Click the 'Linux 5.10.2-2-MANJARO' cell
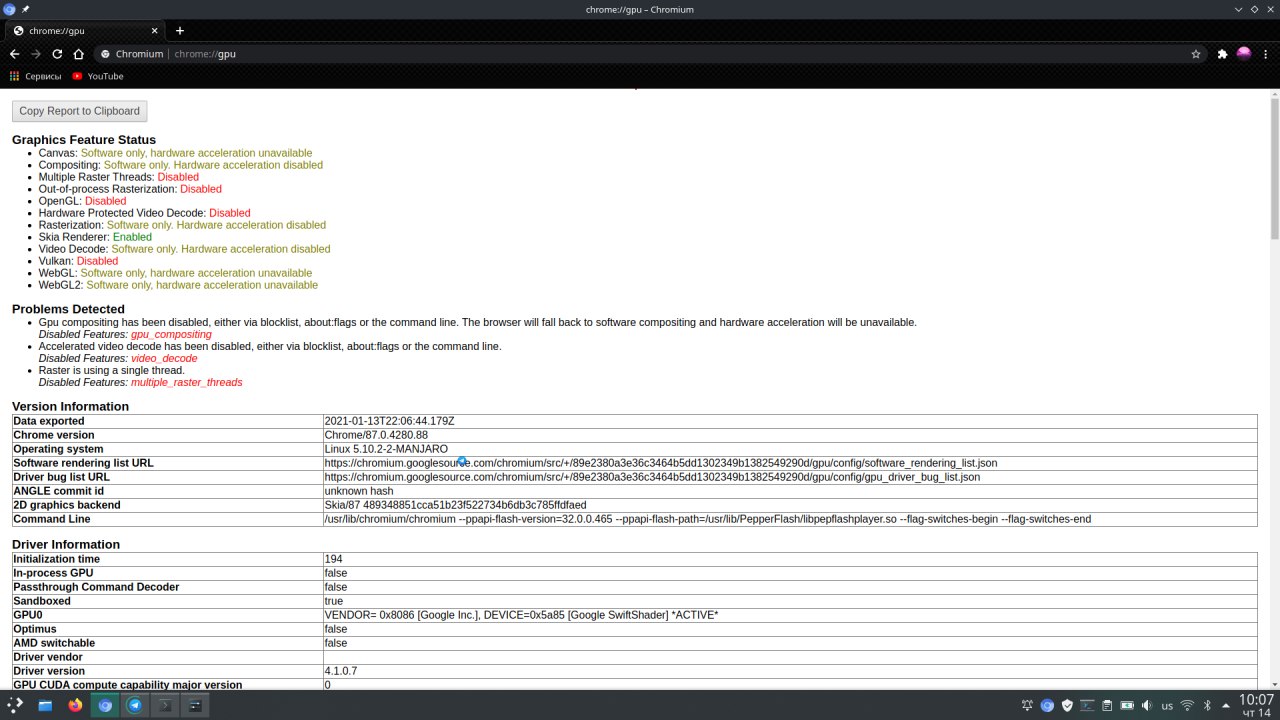The width and height of the screenshot is (1280, 720). pyautogui.click(x=790, y=449)
